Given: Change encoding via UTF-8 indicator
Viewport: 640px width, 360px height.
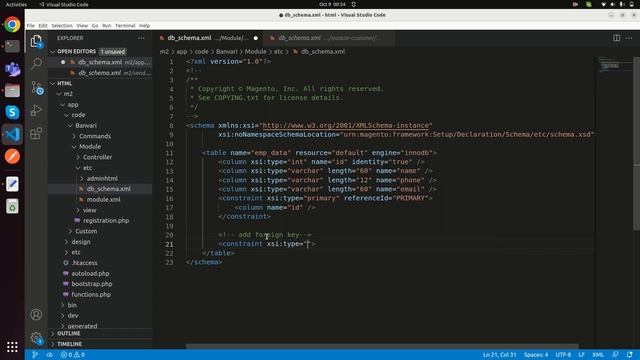Looking at the screenshot, I should click(563, 355).
